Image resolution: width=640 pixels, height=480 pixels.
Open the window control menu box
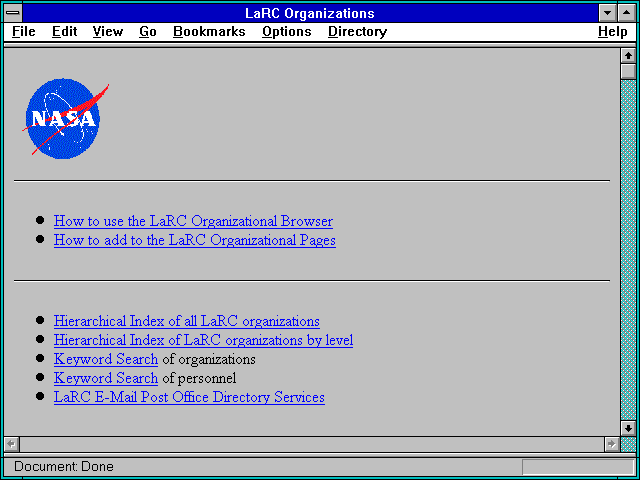coord(13,13)
